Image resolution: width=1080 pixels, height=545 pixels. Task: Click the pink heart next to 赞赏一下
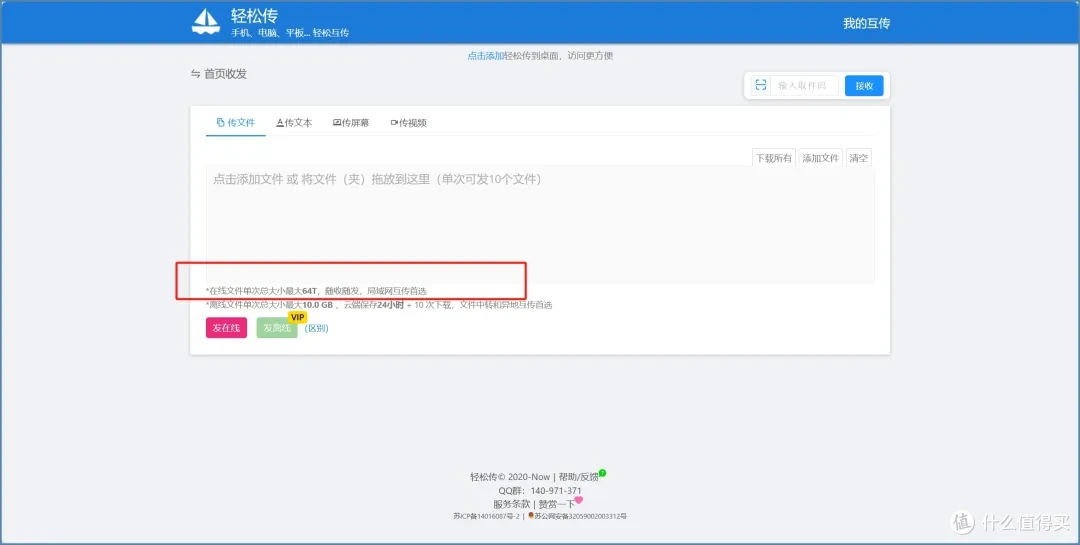(579, 500)
